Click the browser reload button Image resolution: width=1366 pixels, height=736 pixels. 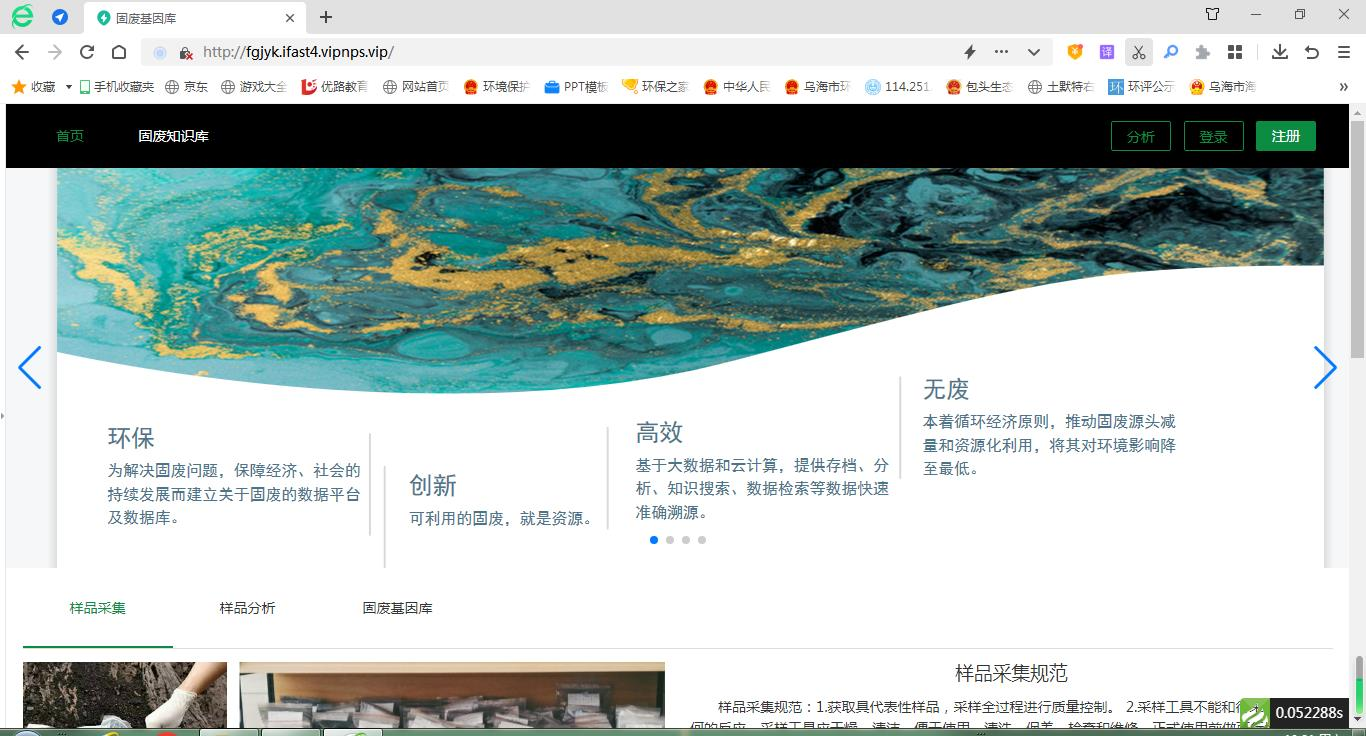tap(87, 52)
